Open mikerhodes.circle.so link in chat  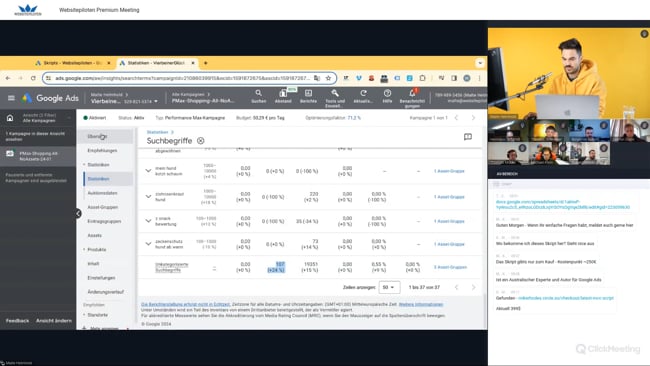(x=566, y=298)
